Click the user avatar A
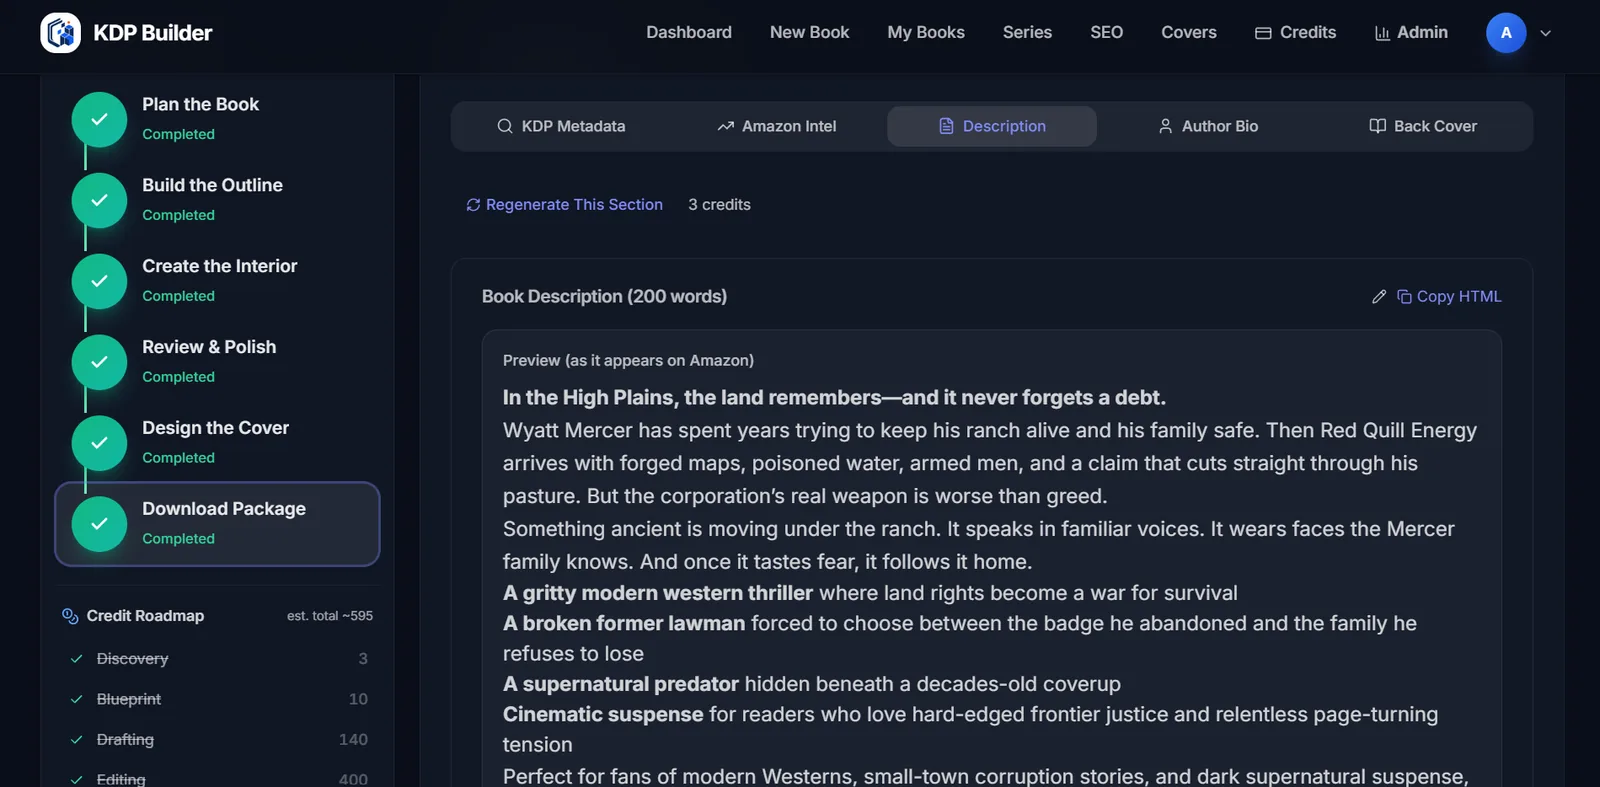This screenshot has height=787, width=1600. pyautogui.click(x=1506, y=33)
